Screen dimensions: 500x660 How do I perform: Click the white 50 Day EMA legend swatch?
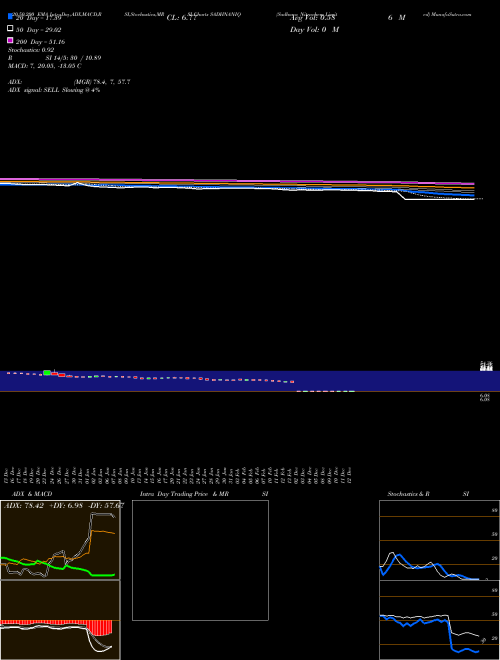(x=11, y=29)
